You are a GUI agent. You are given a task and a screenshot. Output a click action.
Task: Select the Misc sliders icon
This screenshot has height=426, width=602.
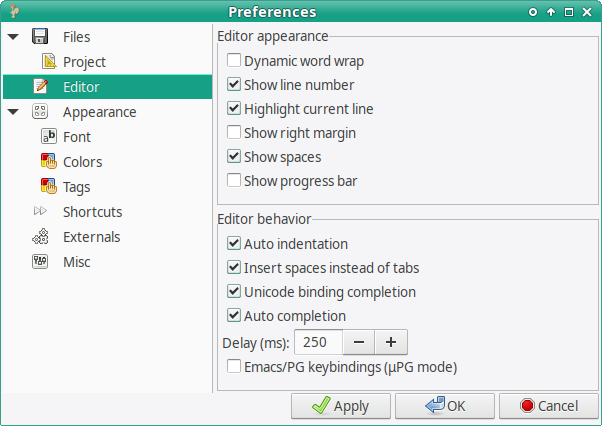click(x=40, y=261)
